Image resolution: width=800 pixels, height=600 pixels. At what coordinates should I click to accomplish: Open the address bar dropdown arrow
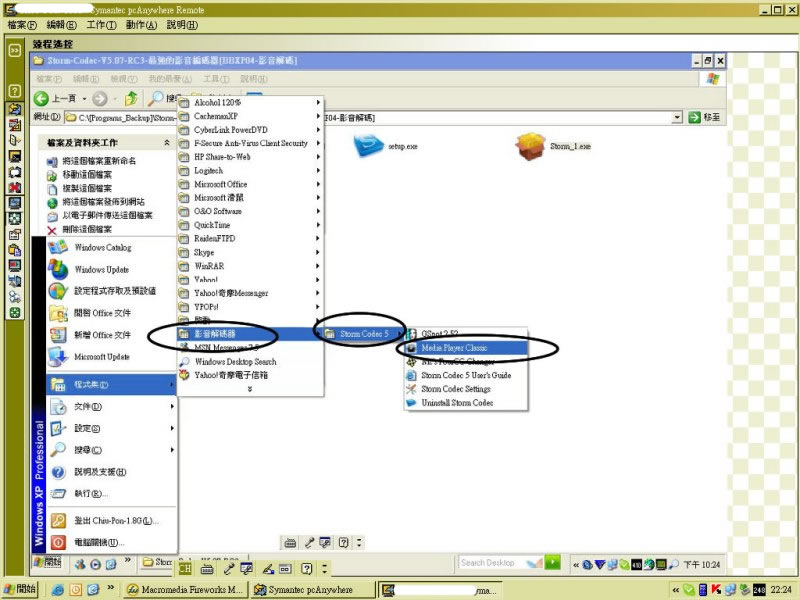(x=677, y=117)
